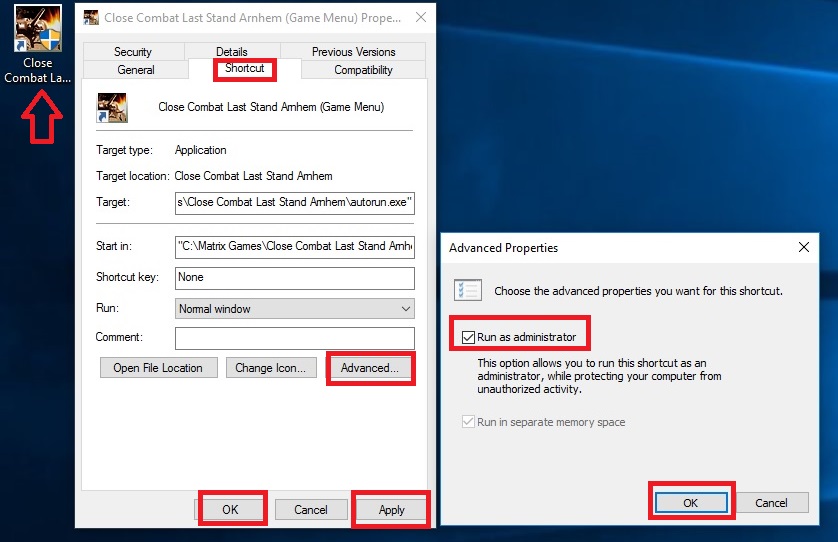This screenshot has height=542, width=838.
Task: Click the empty Comment field
Action: [294, 338]
